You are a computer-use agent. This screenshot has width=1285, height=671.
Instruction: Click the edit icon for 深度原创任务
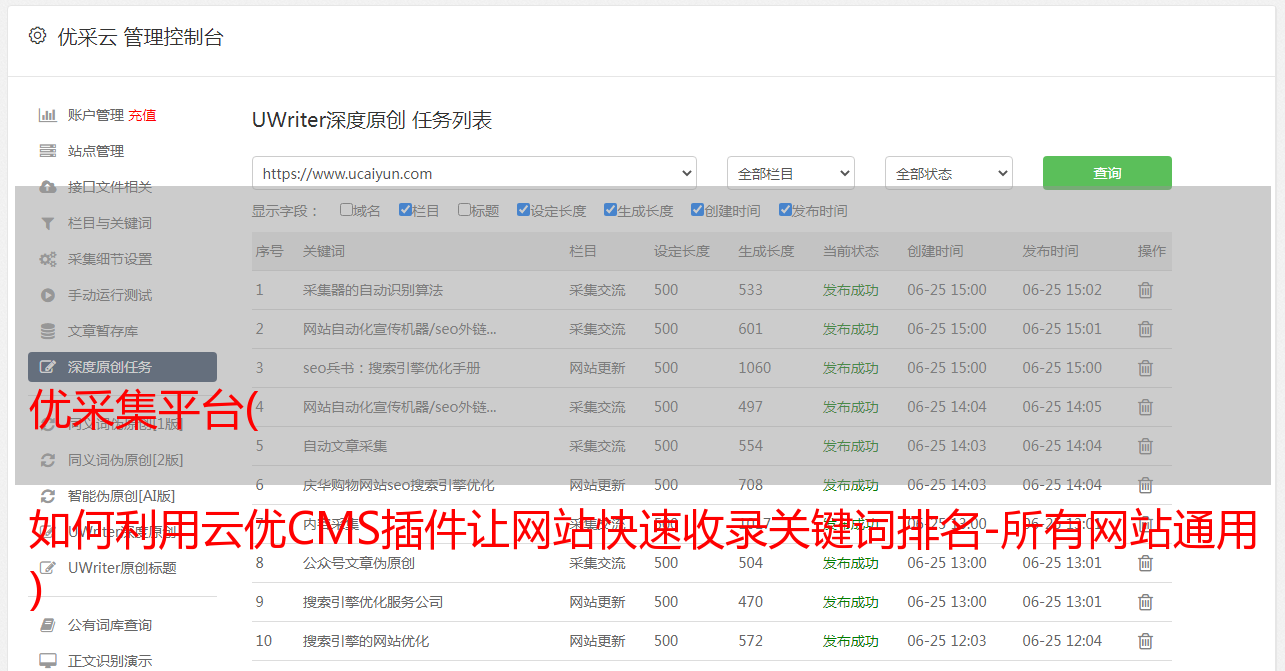pos(47,367)
